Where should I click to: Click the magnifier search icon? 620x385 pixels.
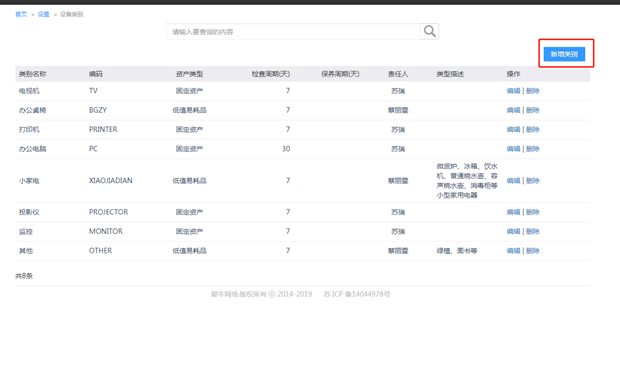pos(429,31)
